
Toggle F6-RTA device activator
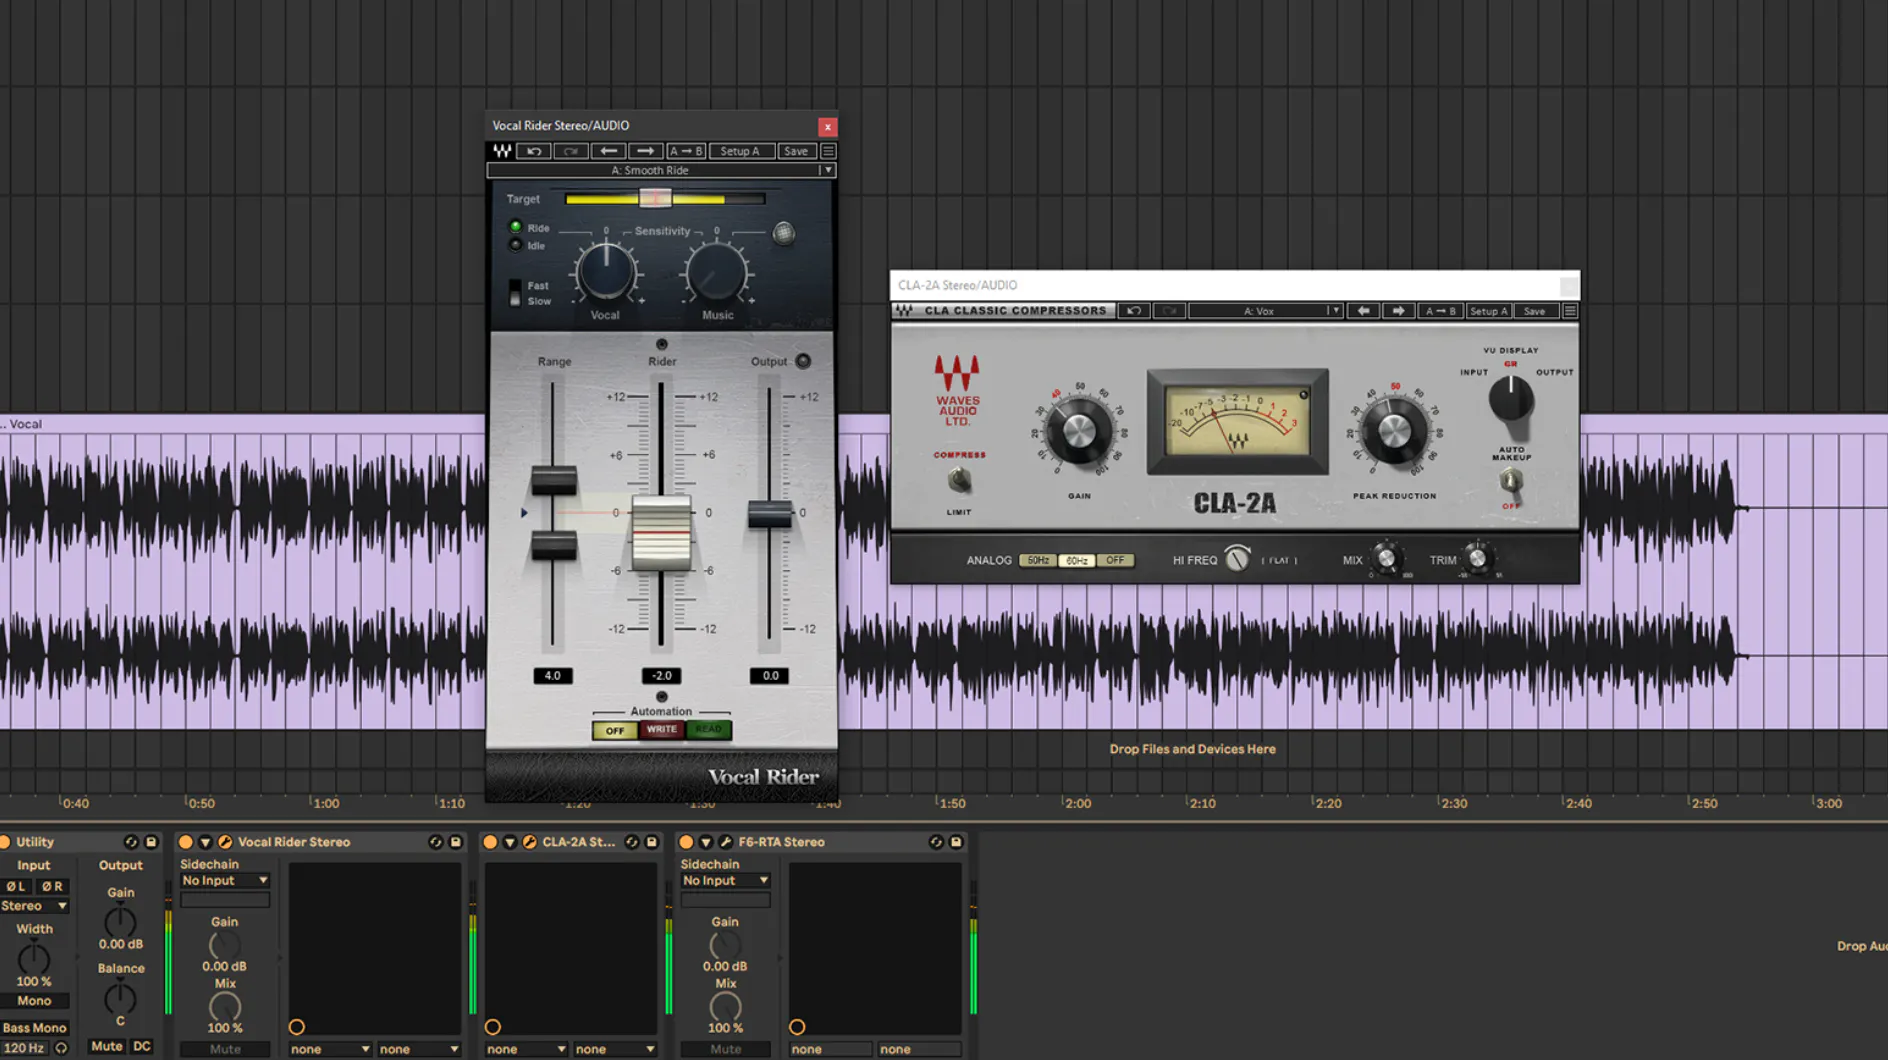pos(686,842)
